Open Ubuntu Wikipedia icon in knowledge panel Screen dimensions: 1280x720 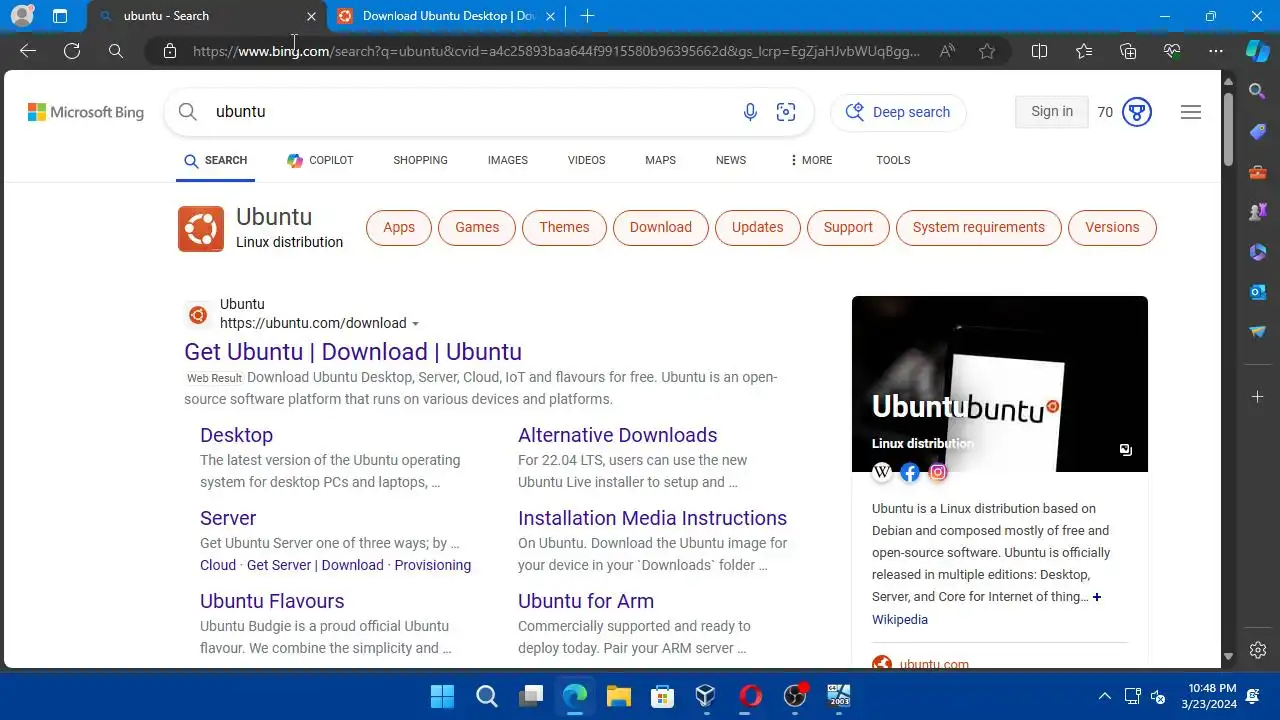(x=882, y=472)
